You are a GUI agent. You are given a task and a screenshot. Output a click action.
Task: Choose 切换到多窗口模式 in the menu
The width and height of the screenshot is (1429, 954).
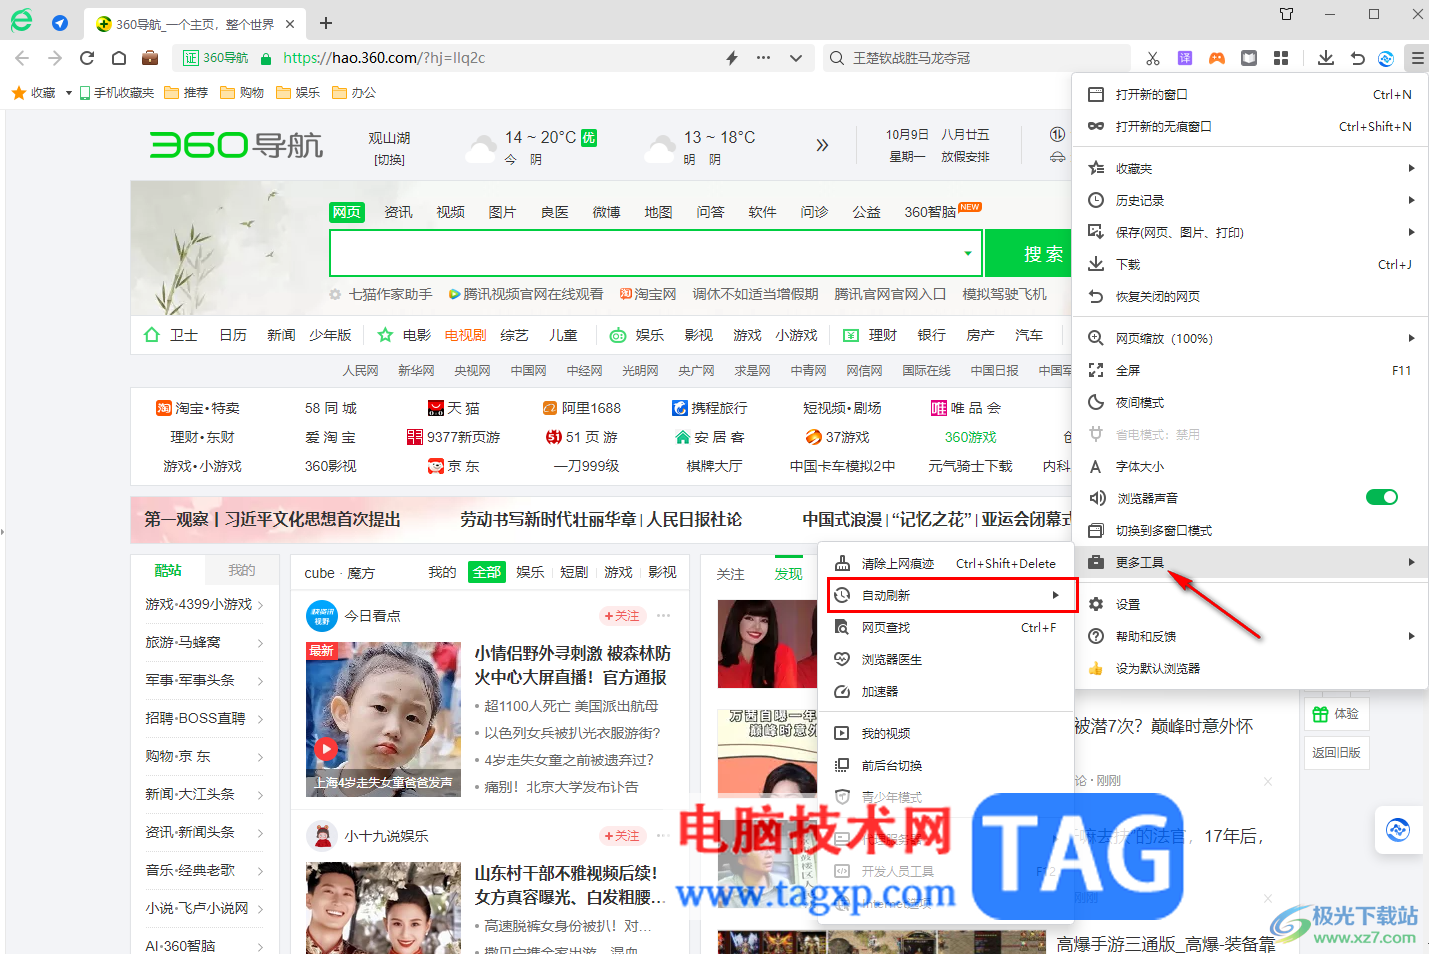(1250, 530)
